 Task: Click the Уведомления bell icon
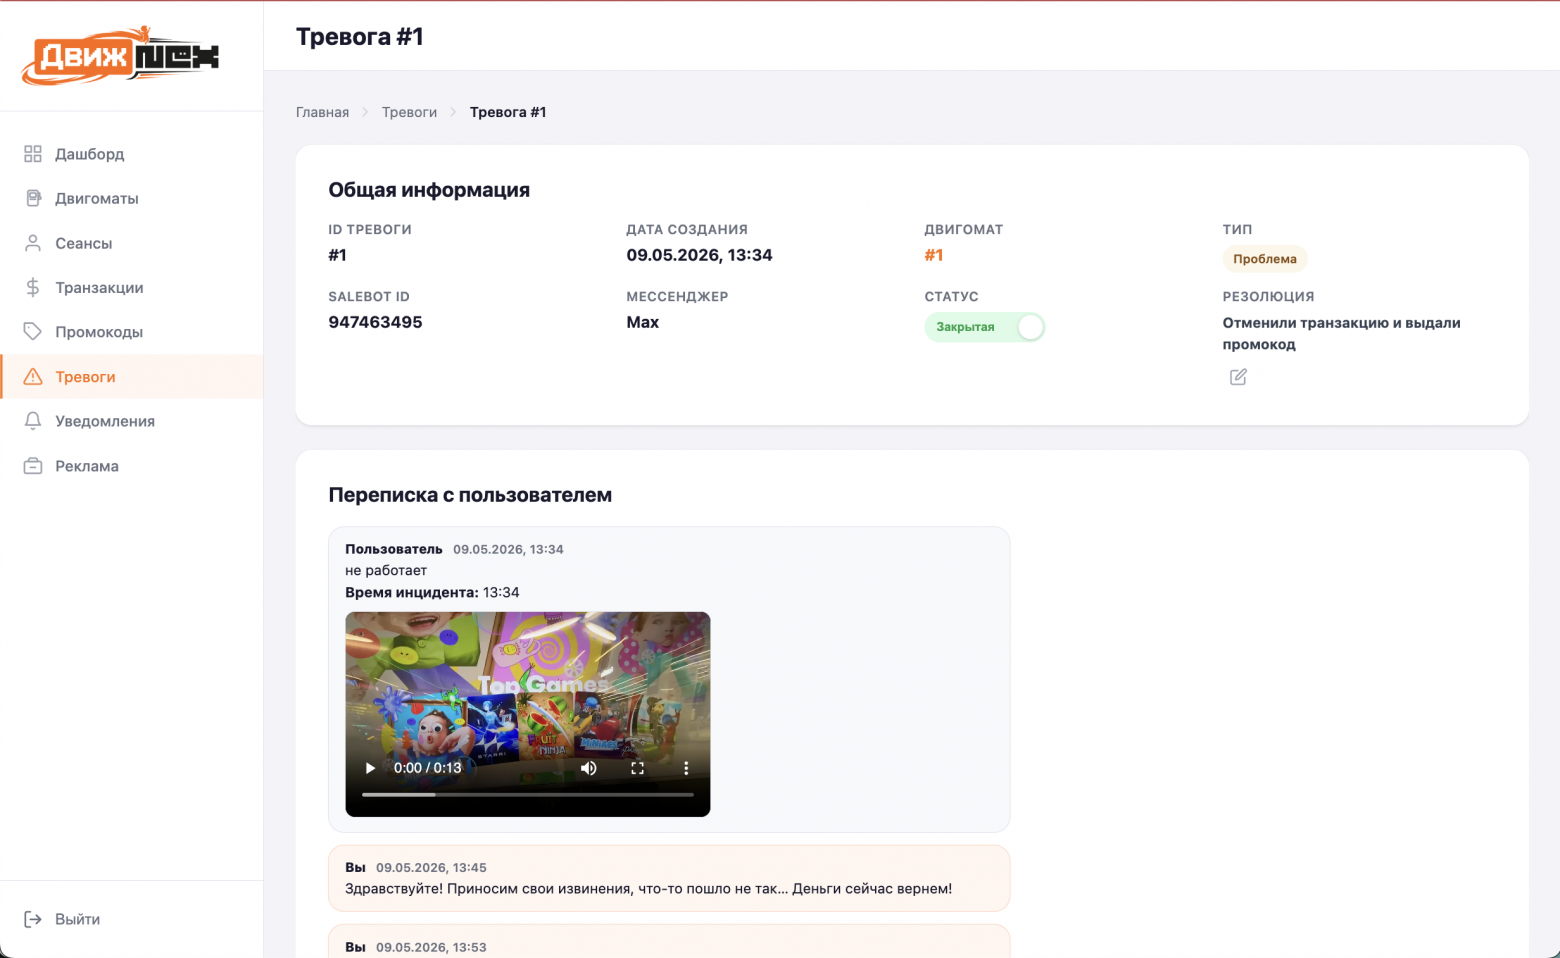point(33,421)
